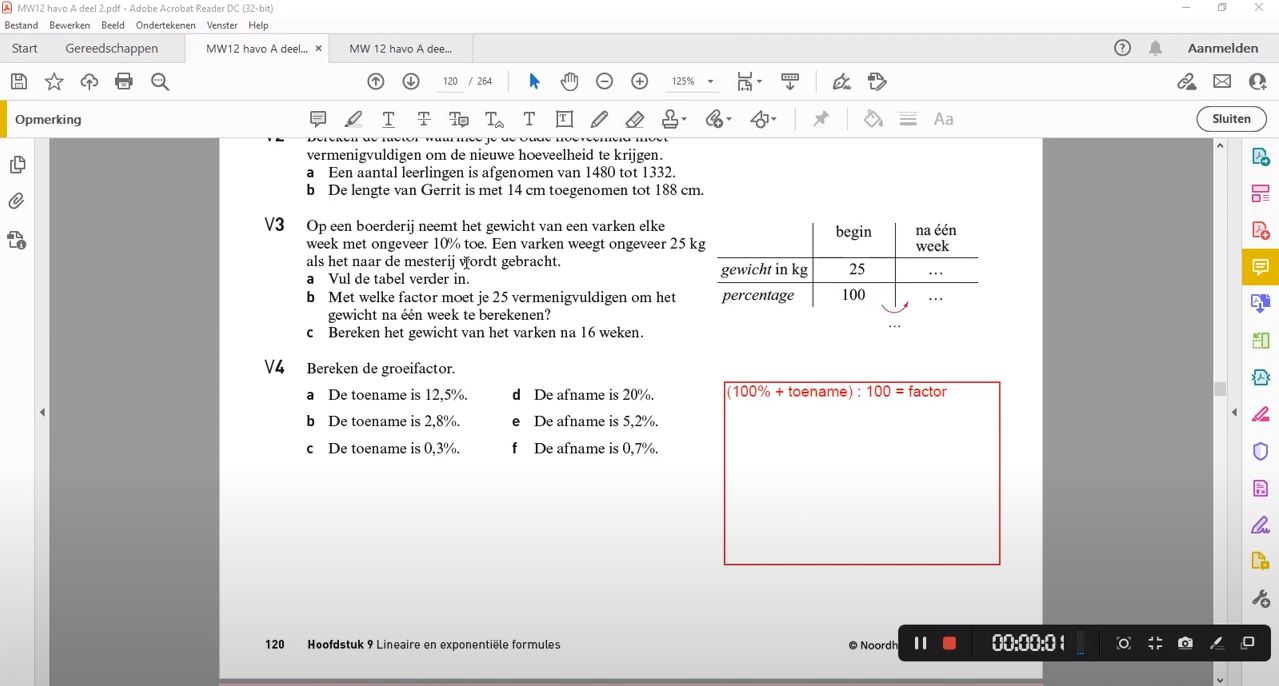Screen dimensions: 1279x686
Task: Select the Add text comment tool
Action: [529, 119]
